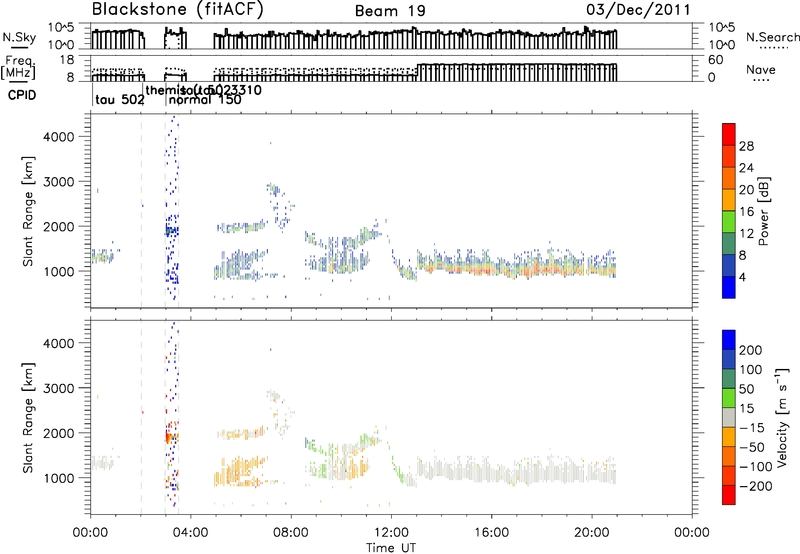
Task: Click the '20:00' time tick label
Action: (x=591, y=533)
